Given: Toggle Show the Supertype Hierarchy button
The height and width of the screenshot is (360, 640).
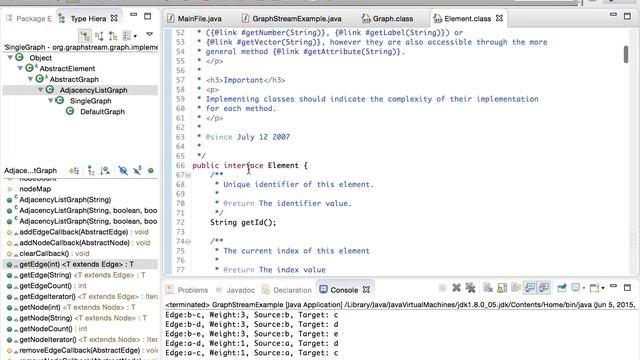Looking at the screenshot, I should click(99, 36).
